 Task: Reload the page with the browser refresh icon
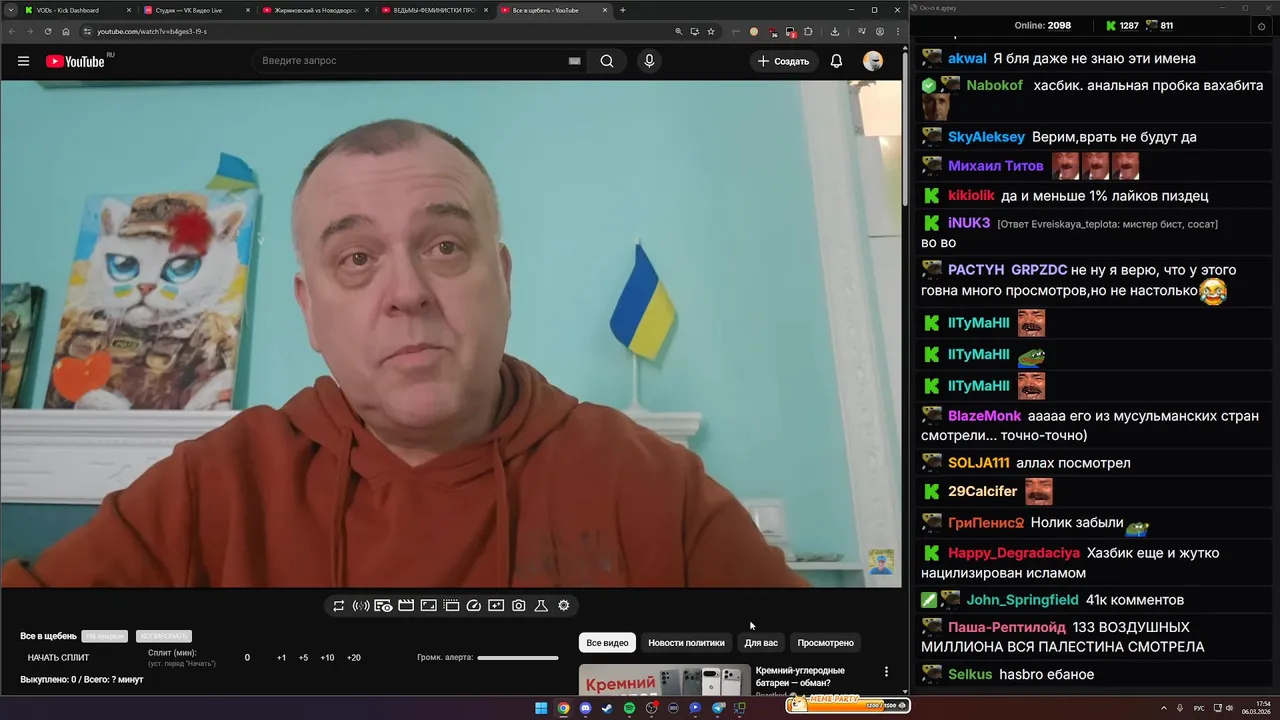pos(47,31)
